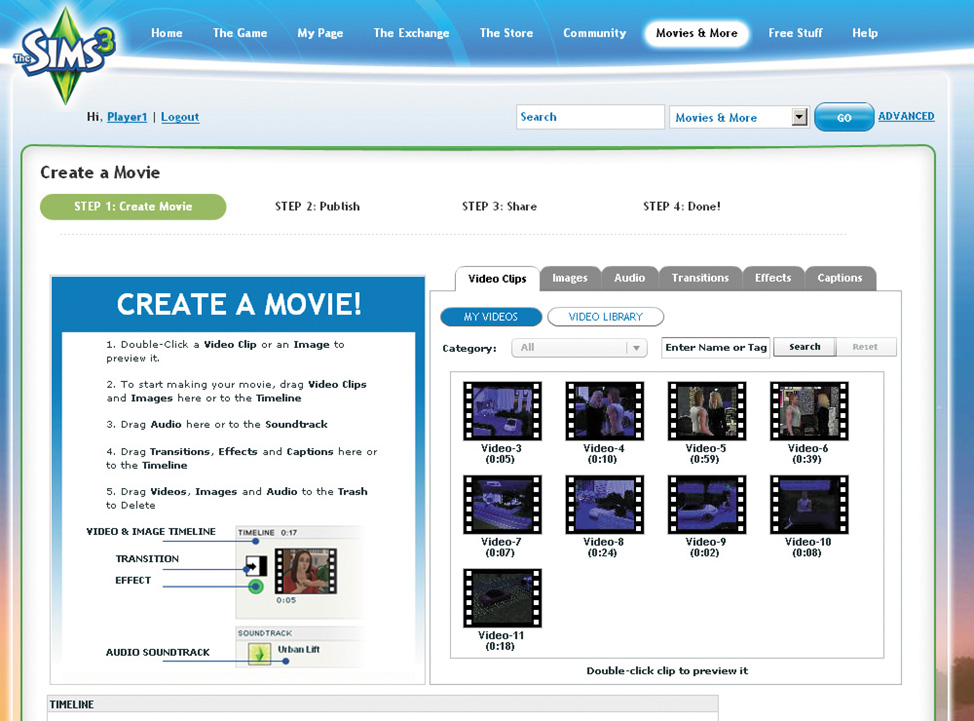Image resolution: width=974 pixels, height=721 pixels.
Task: Click the Enter Name or Tag field
Action: 716,348
